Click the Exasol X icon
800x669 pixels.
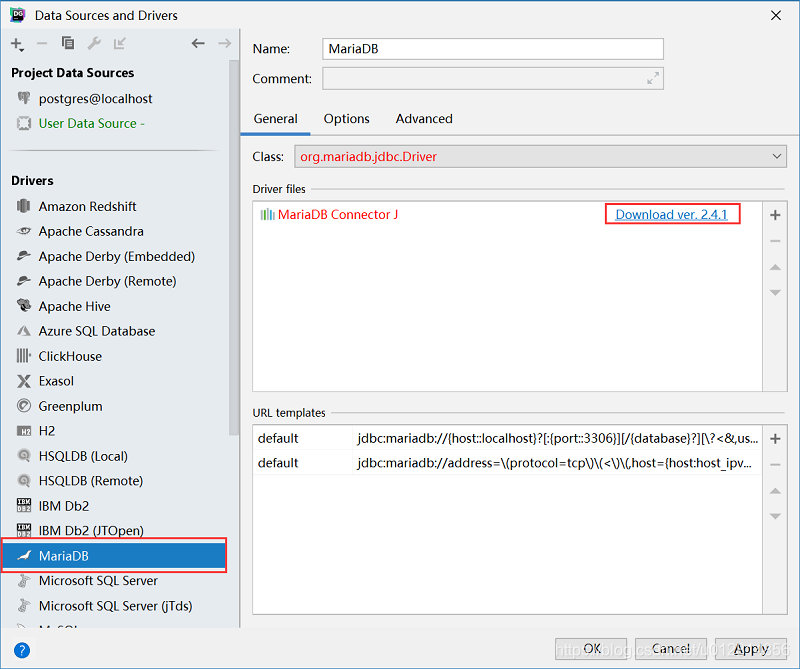click(x=23, y=381)
